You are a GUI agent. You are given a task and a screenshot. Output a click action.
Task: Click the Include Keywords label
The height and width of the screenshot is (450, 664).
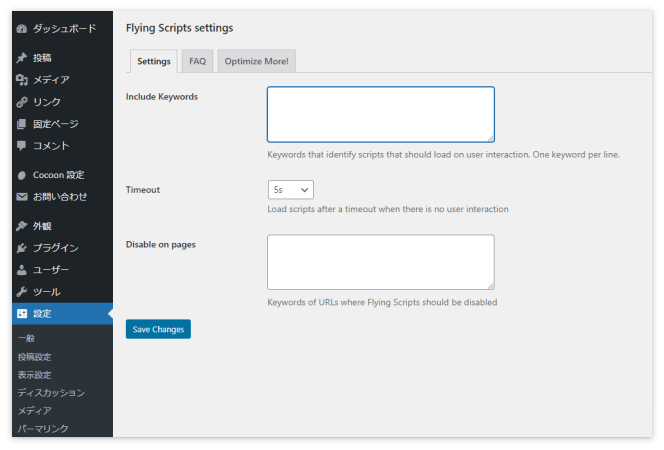(x=162, y=97)
